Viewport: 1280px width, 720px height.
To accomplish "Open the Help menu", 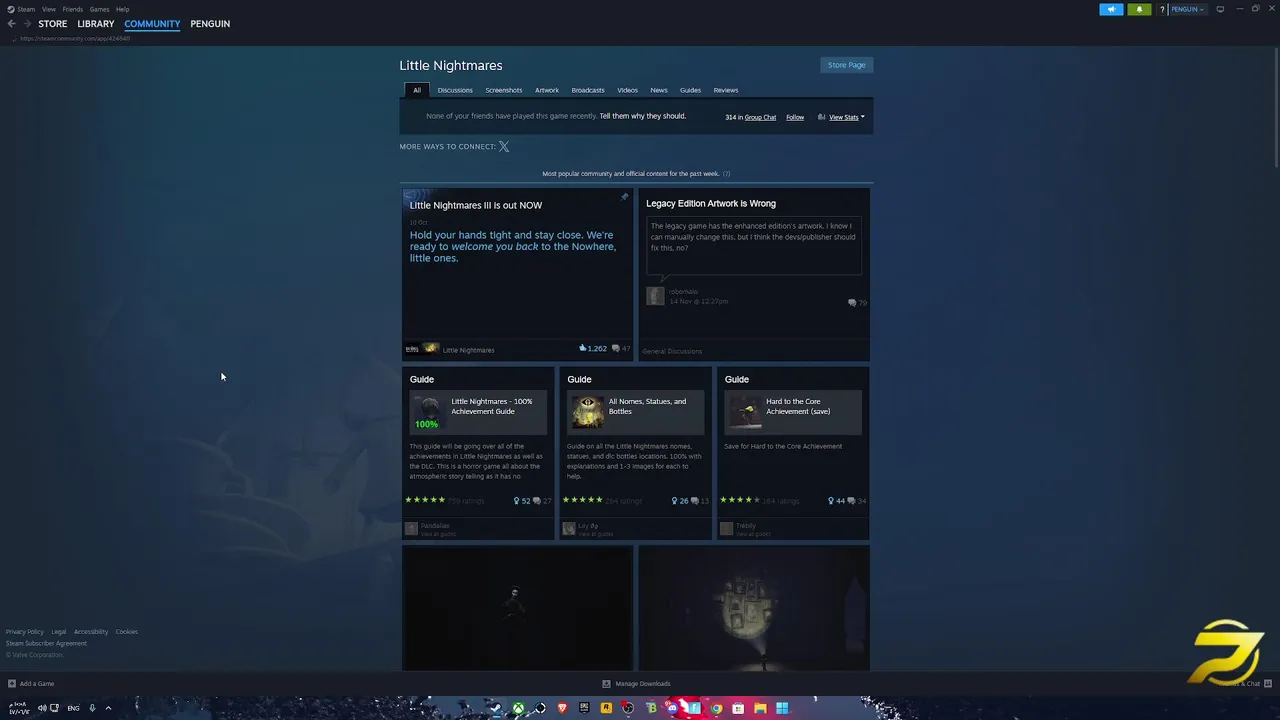I will [x=122, y=9].
